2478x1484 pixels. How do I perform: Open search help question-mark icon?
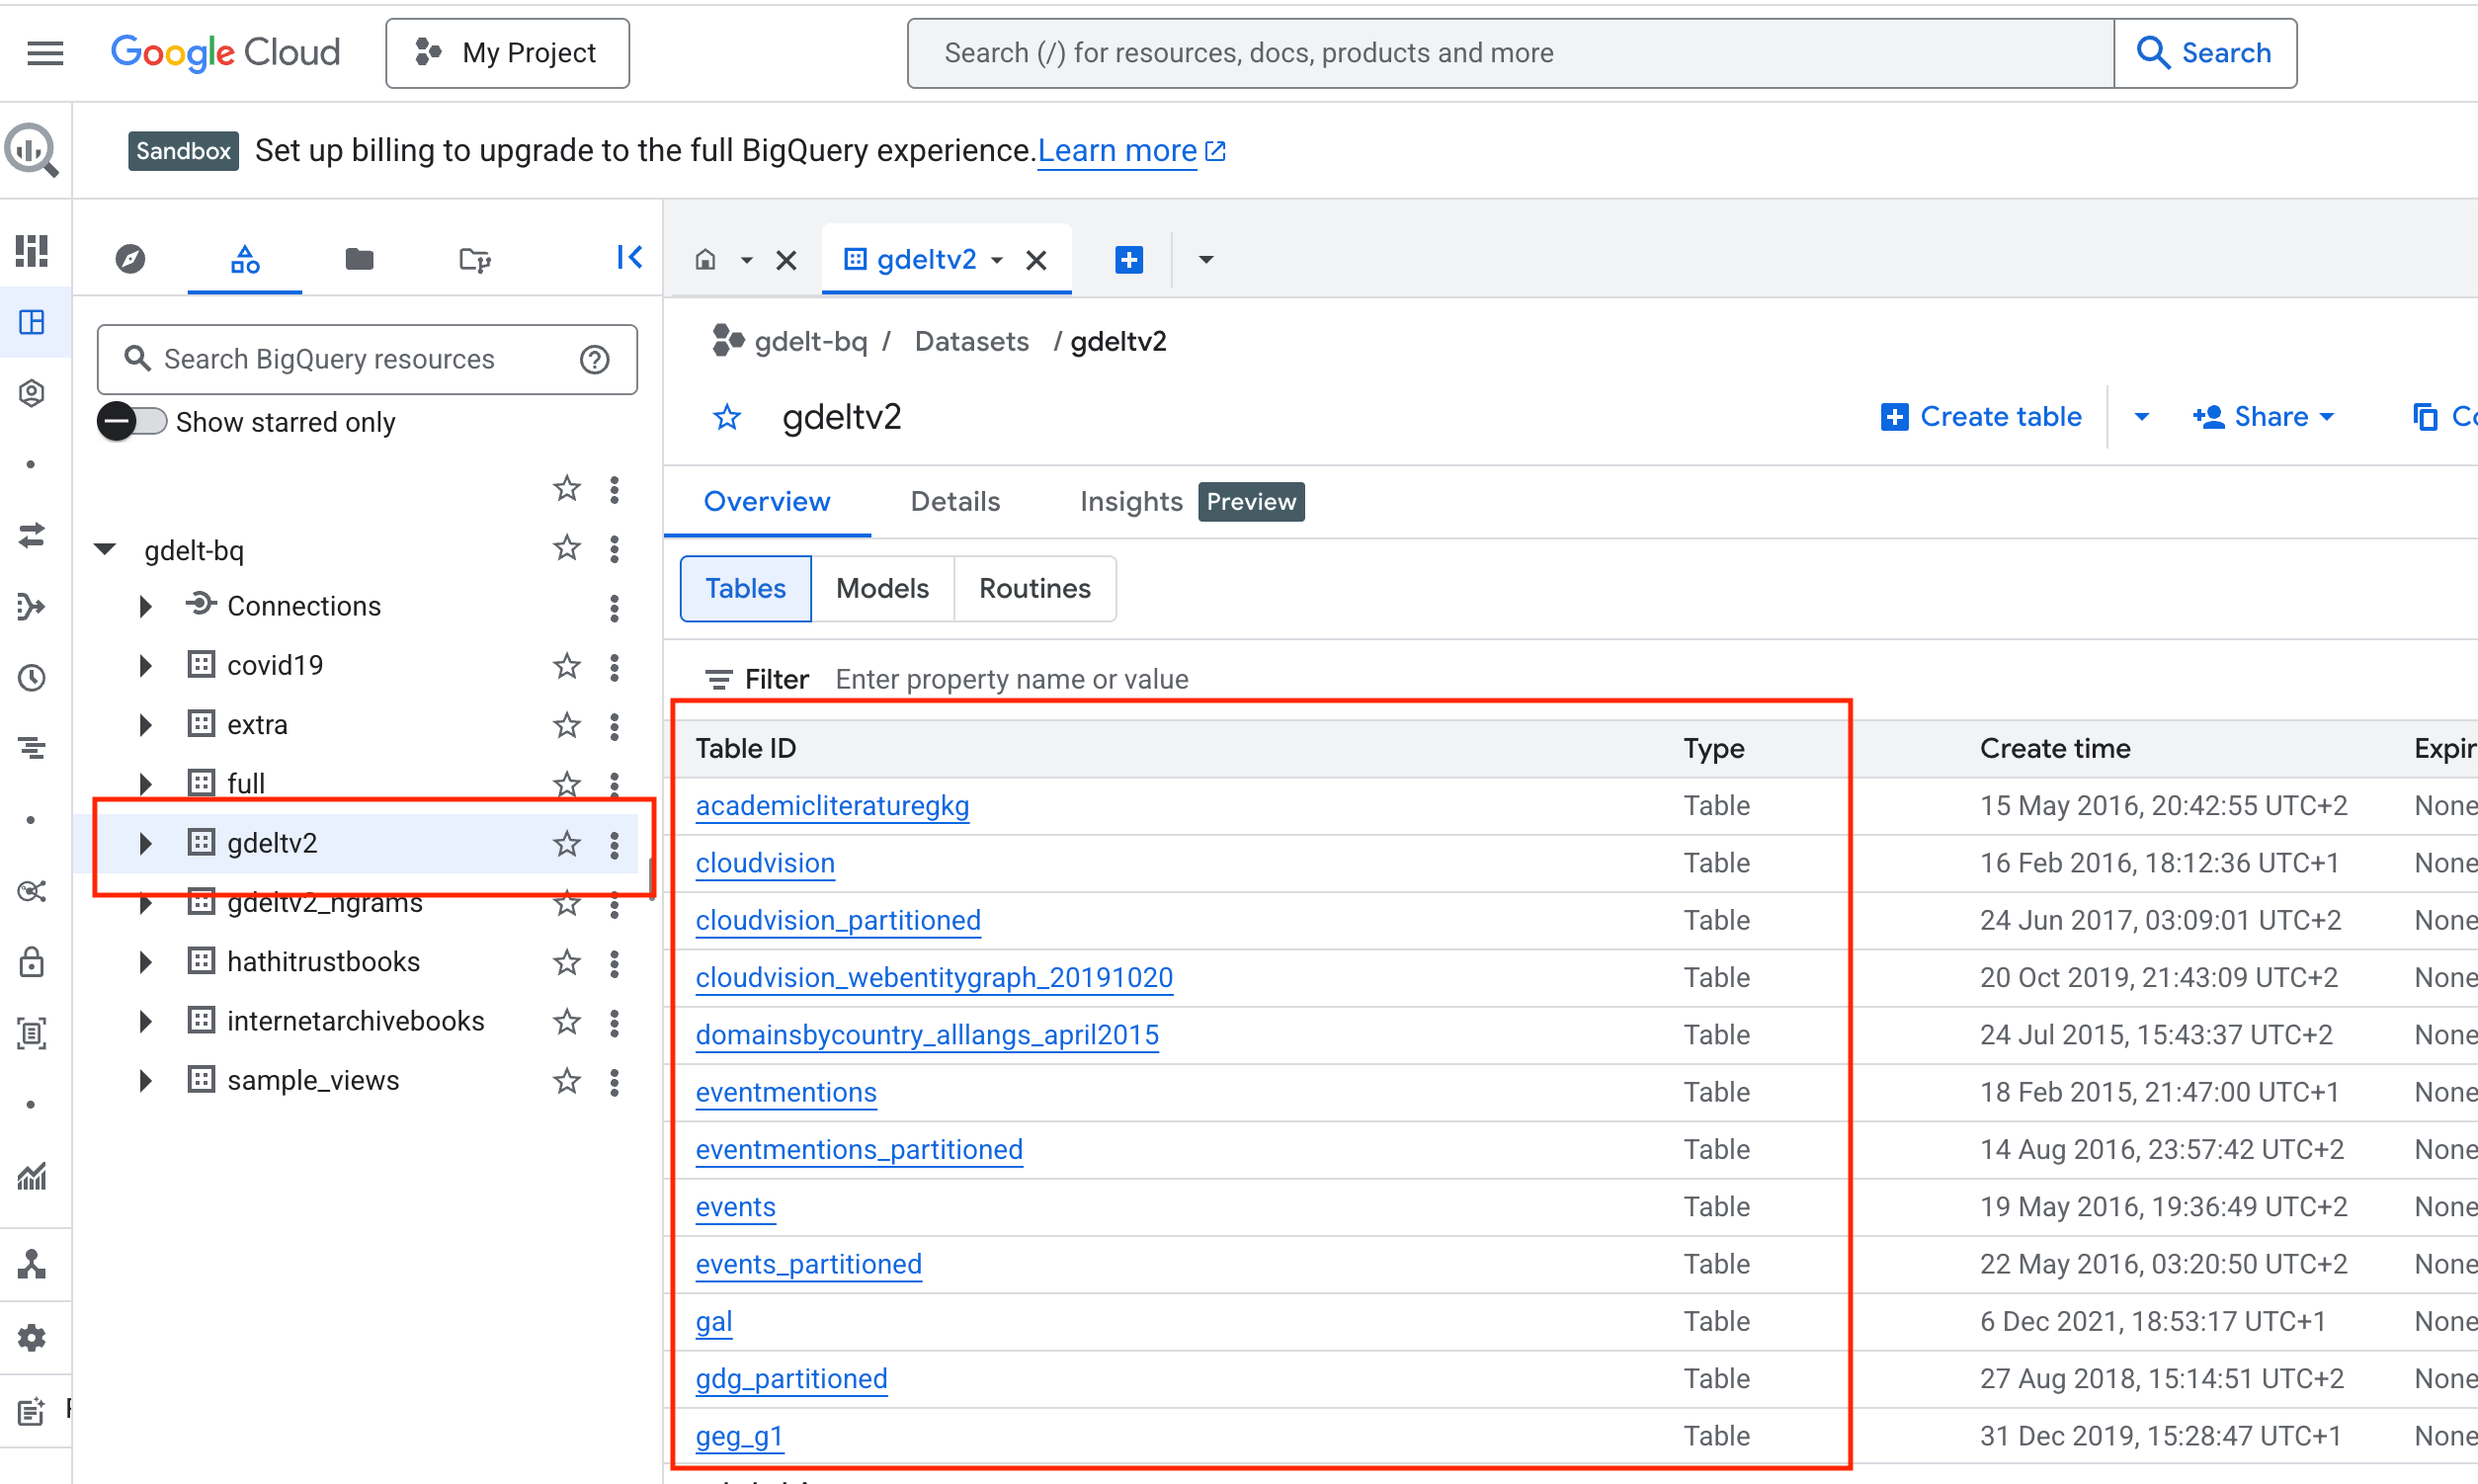point(595,360)
